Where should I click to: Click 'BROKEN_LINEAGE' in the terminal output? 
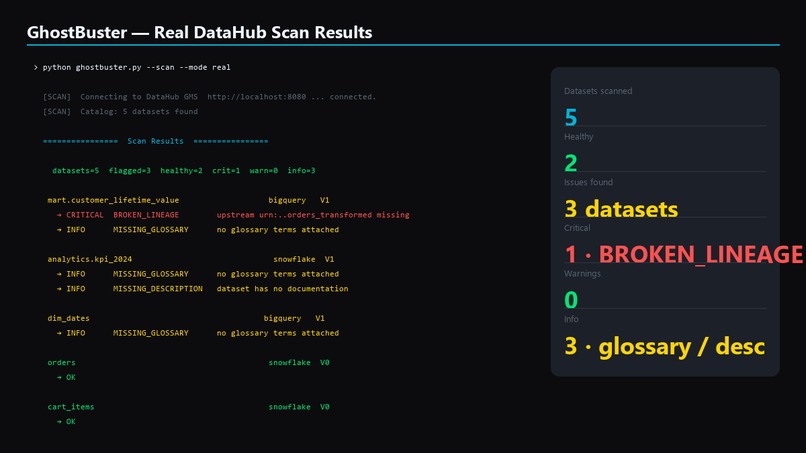pyautogui.click(x=146, y=215)
